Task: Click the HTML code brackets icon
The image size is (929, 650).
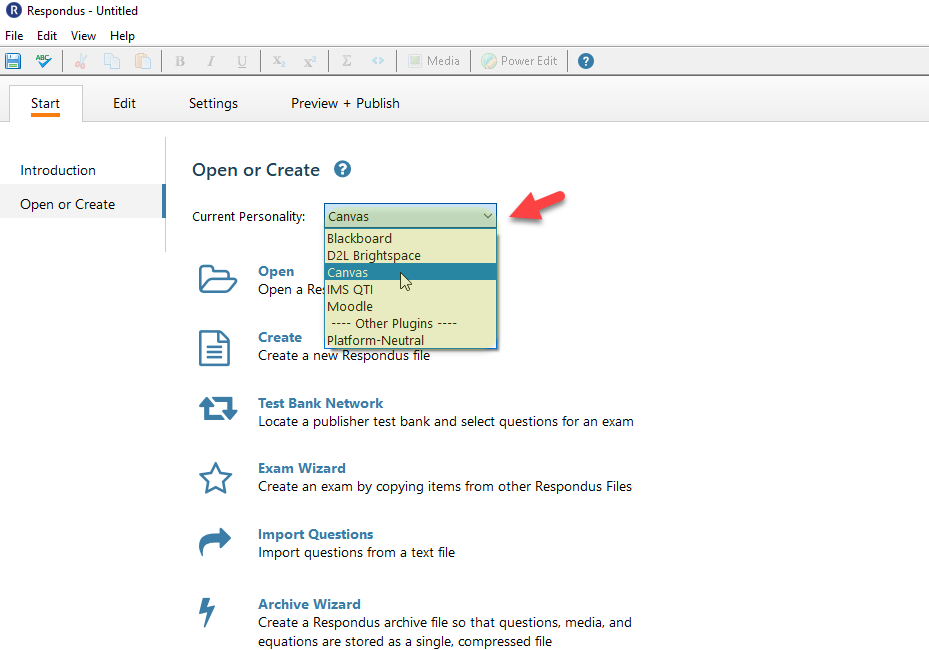Action: tap(378, 61)
